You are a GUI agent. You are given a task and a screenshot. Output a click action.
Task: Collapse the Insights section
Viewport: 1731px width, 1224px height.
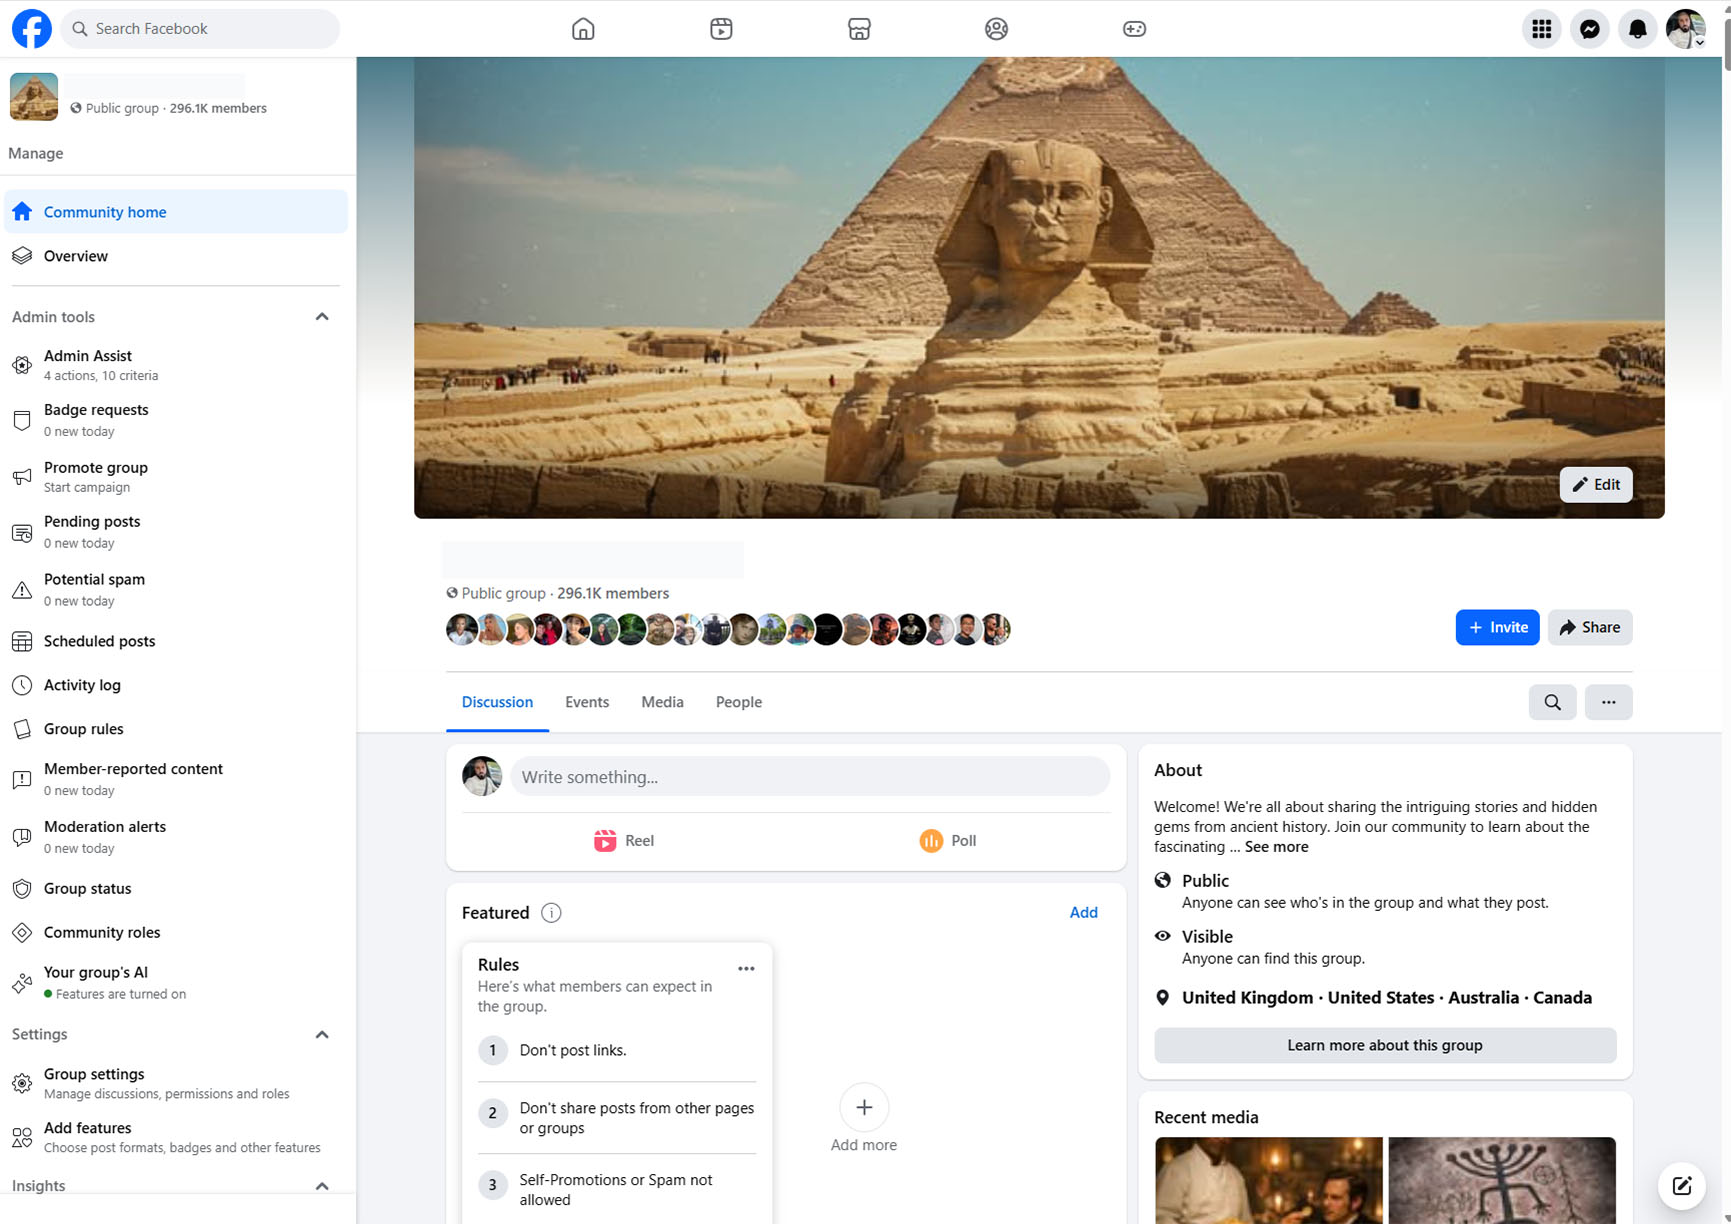322,1186
